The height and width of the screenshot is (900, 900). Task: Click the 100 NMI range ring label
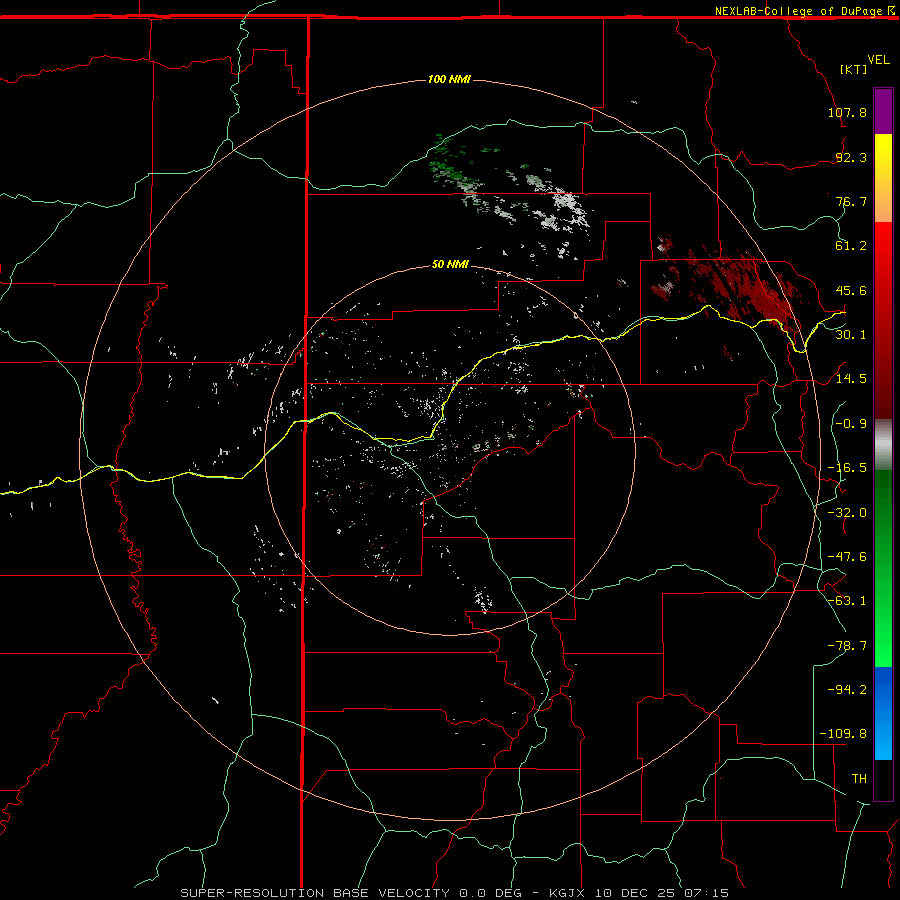(449, 79)
